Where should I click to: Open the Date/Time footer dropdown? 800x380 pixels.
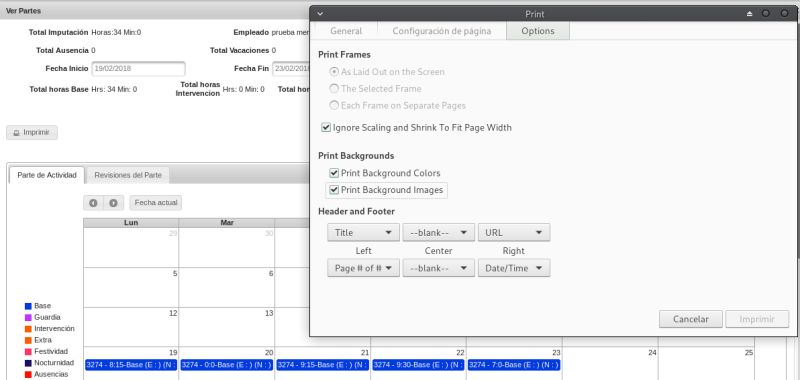click(514, 268)
